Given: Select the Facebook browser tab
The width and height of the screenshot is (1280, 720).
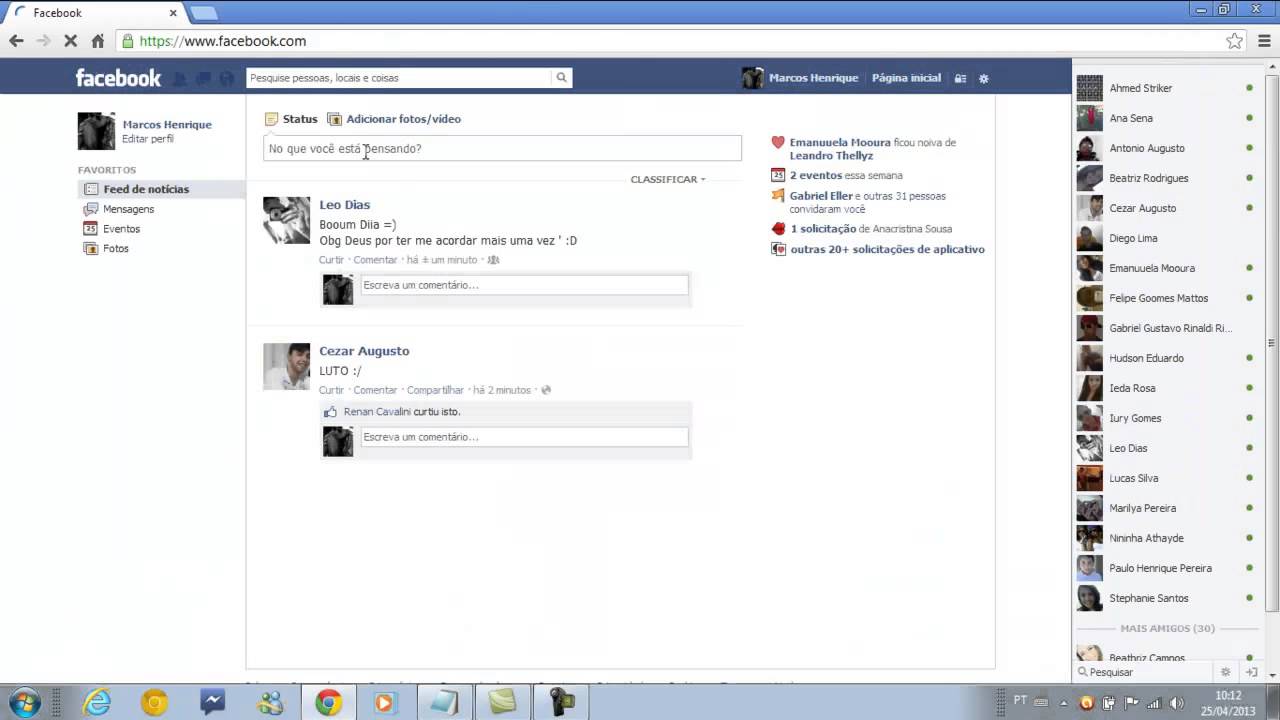Looking at the screenshot, I should coord(95,13).
